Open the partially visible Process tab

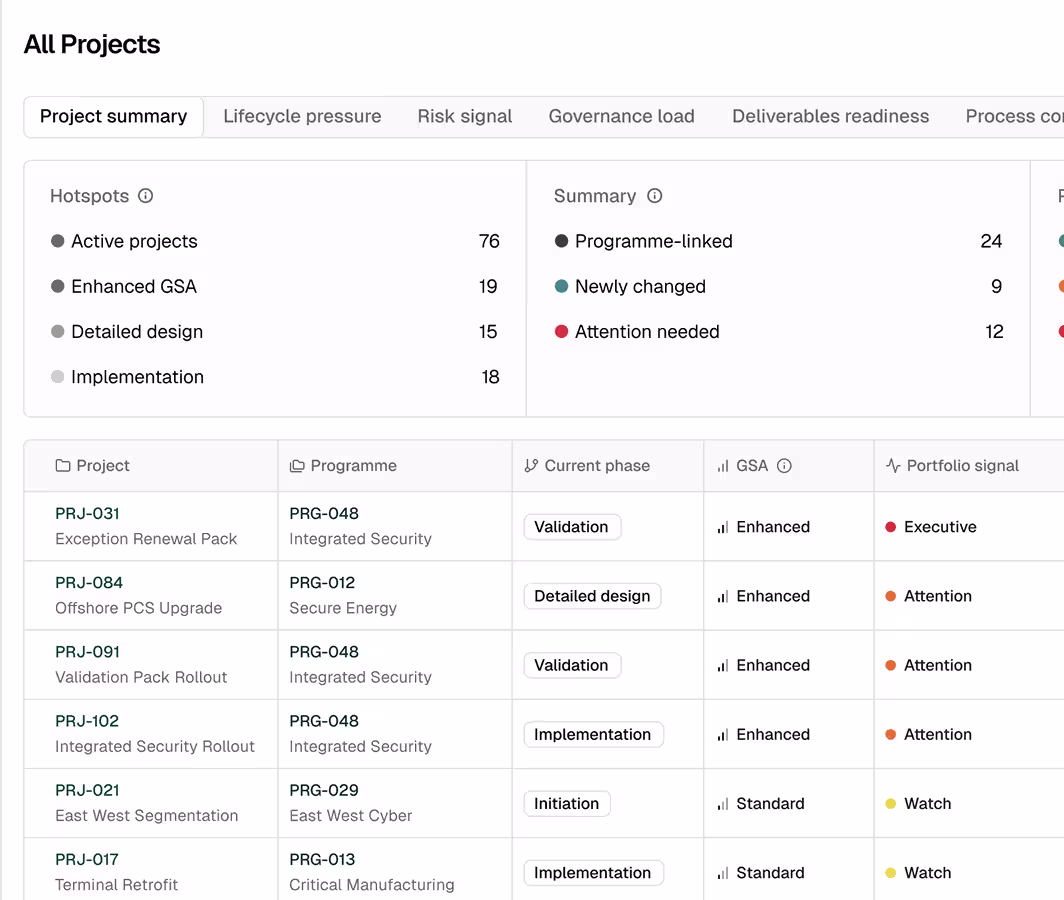[x=1014, y=117]
